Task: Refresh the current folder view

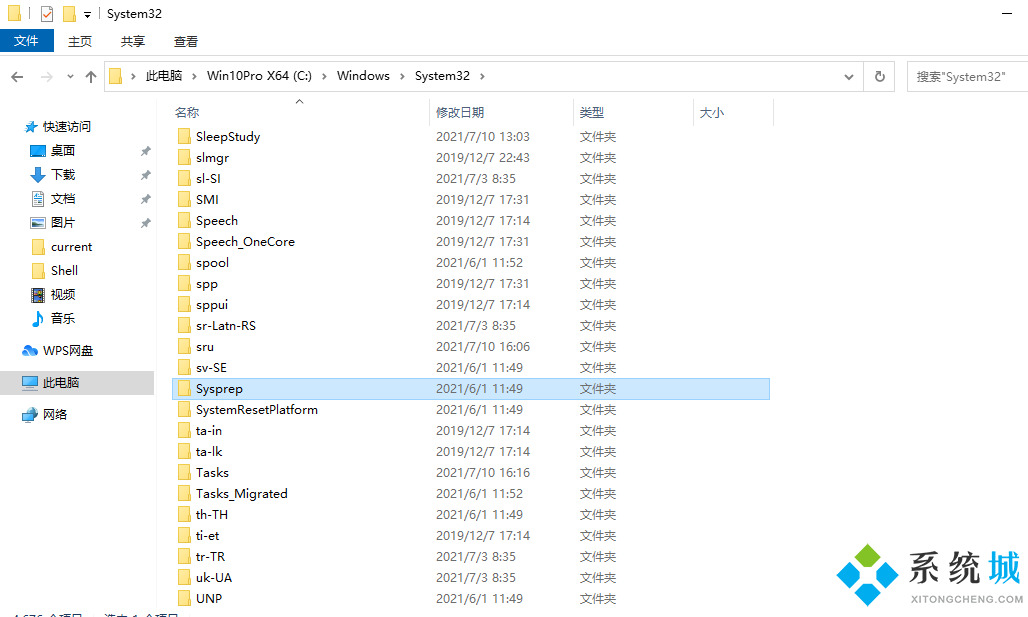Action: pyautogui.click(x=880, y=77)
